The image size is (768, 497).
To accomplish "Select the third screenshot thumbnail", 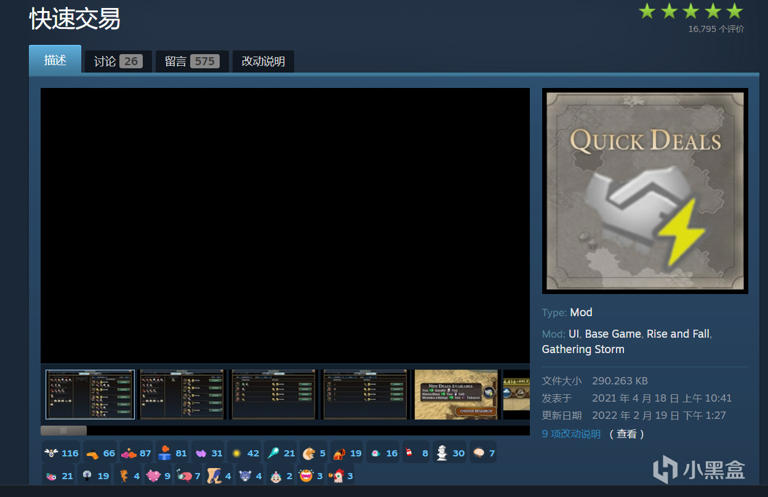I will tap(273, 394).
